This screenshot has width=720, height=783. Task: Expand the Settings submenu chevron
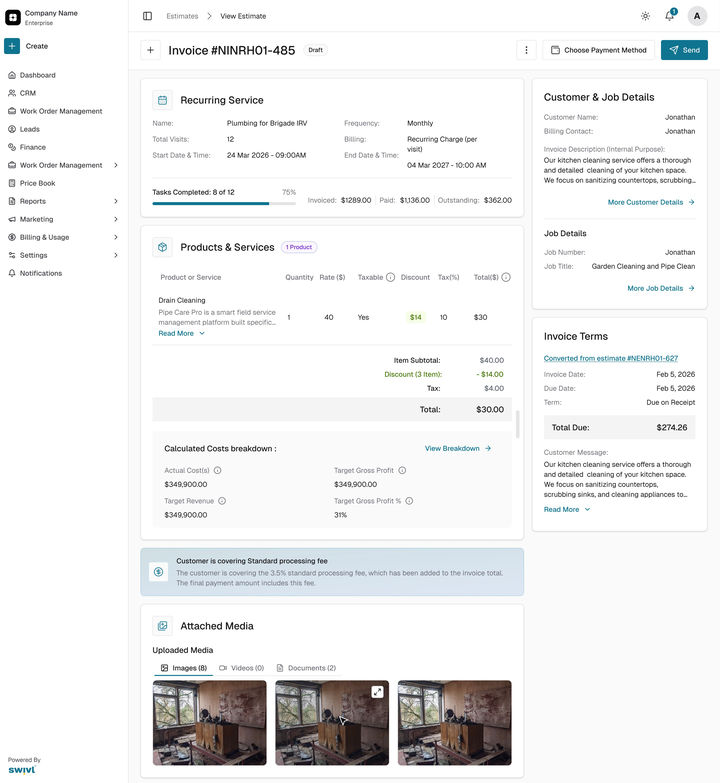116,255
